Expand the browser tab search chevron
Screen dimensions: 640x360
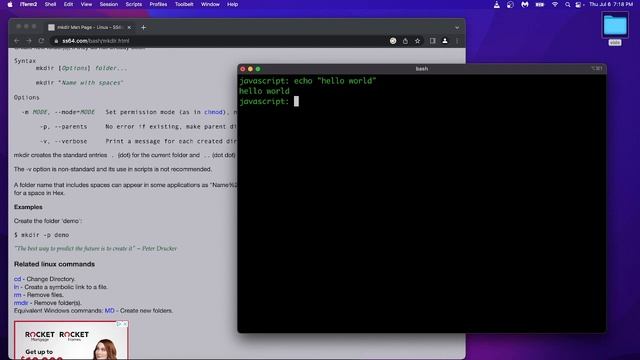pos(457,27)
